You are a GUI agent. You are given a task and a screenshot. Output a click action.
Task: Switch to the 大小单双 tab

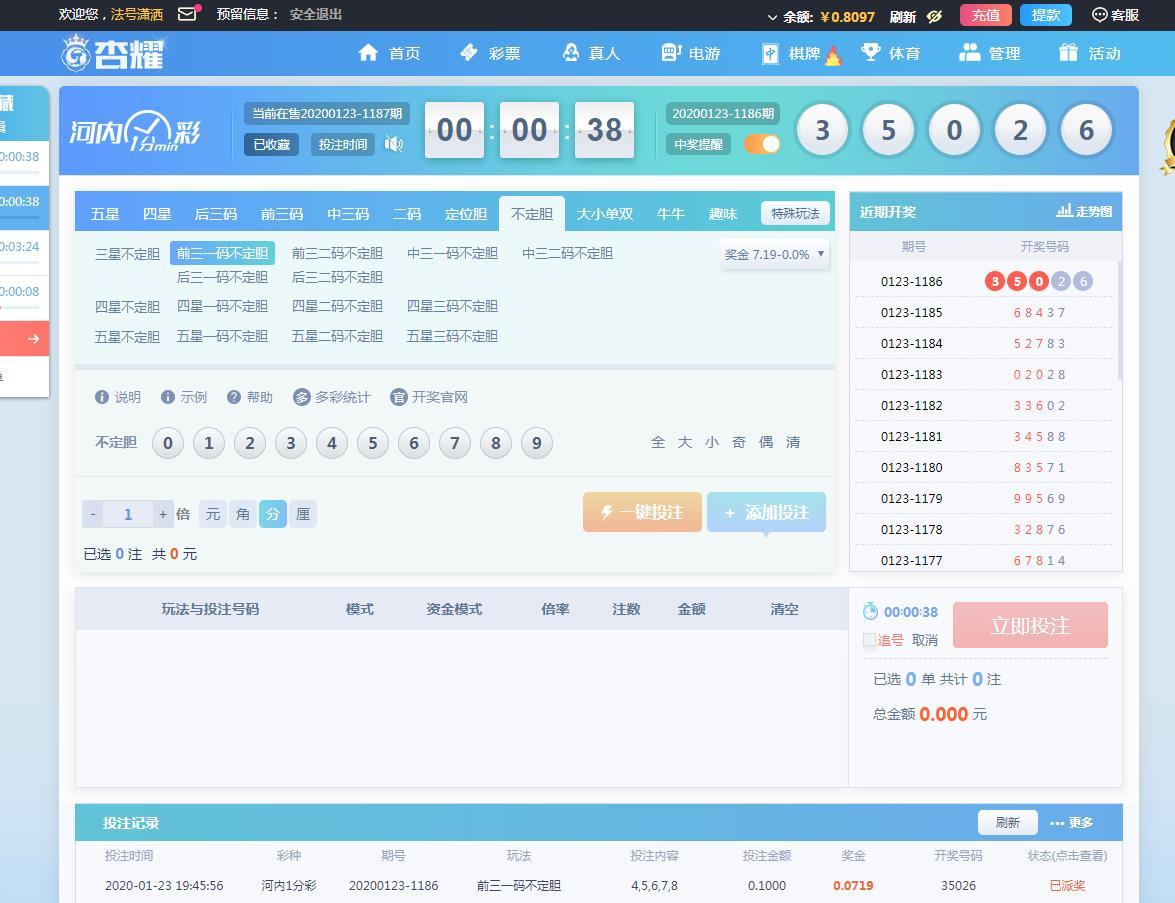click(x=605, y=214)
